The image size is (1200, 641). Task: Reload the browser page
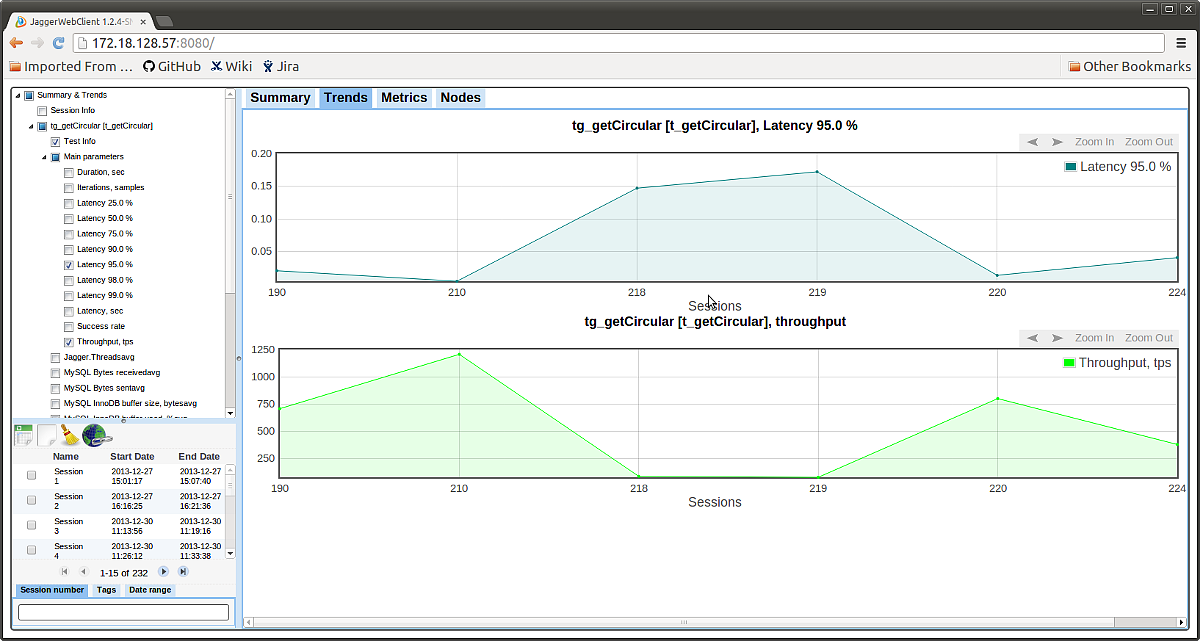[58, 43]
